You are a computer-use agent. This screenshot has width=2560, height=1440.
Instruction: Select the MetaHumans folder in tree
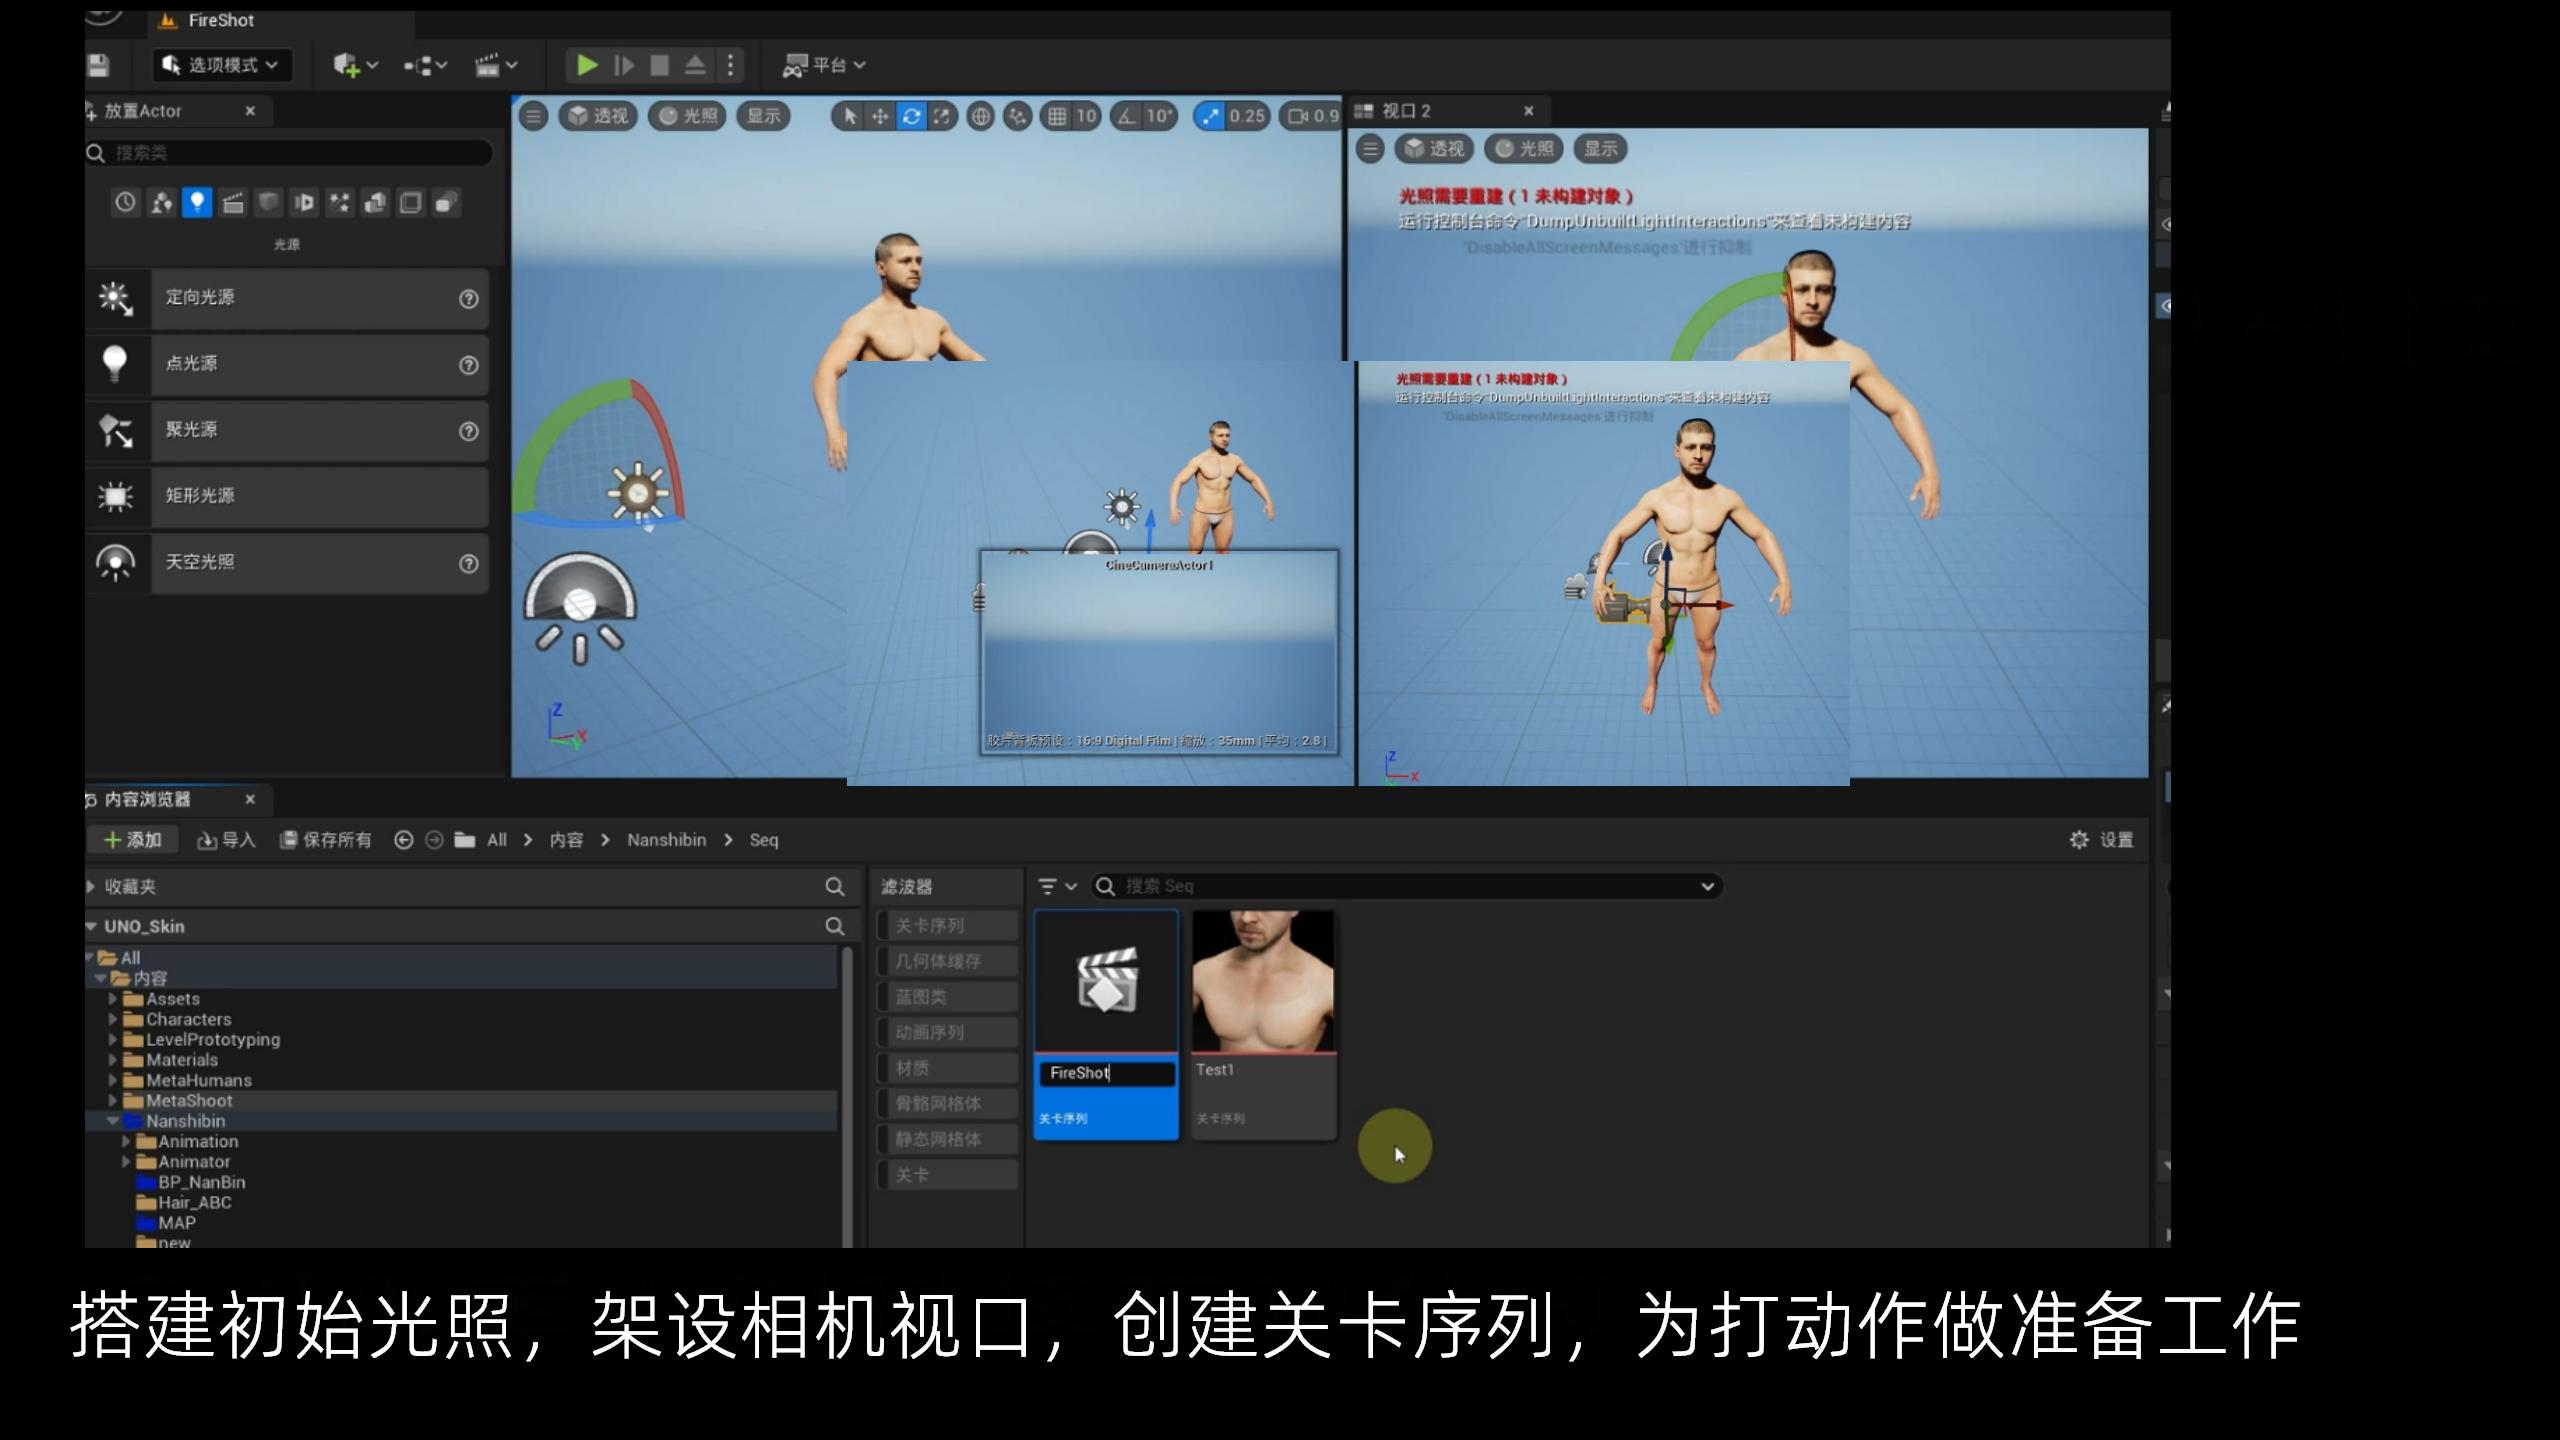(199, 1081)
